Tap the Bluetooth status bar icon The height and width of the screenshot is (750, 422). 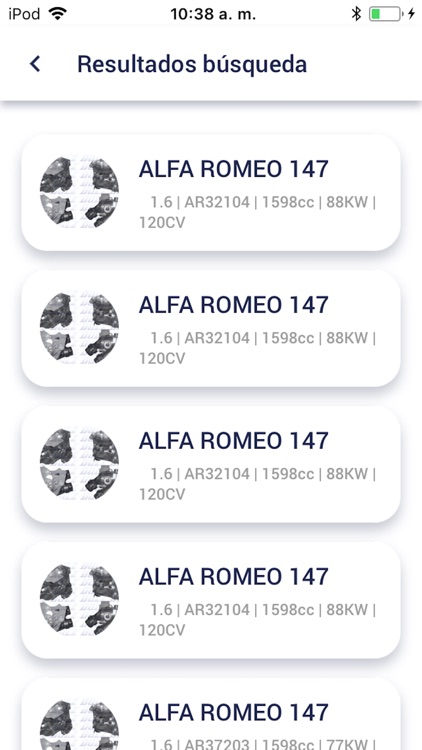[356, 14]
